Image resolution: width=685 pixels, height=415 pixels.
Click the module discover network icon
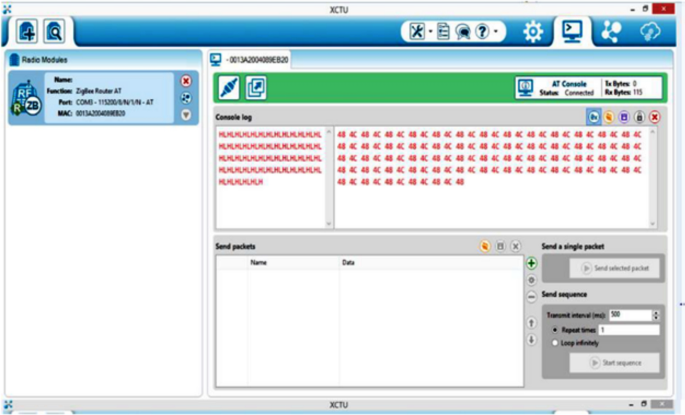click(x=186, y=98)
